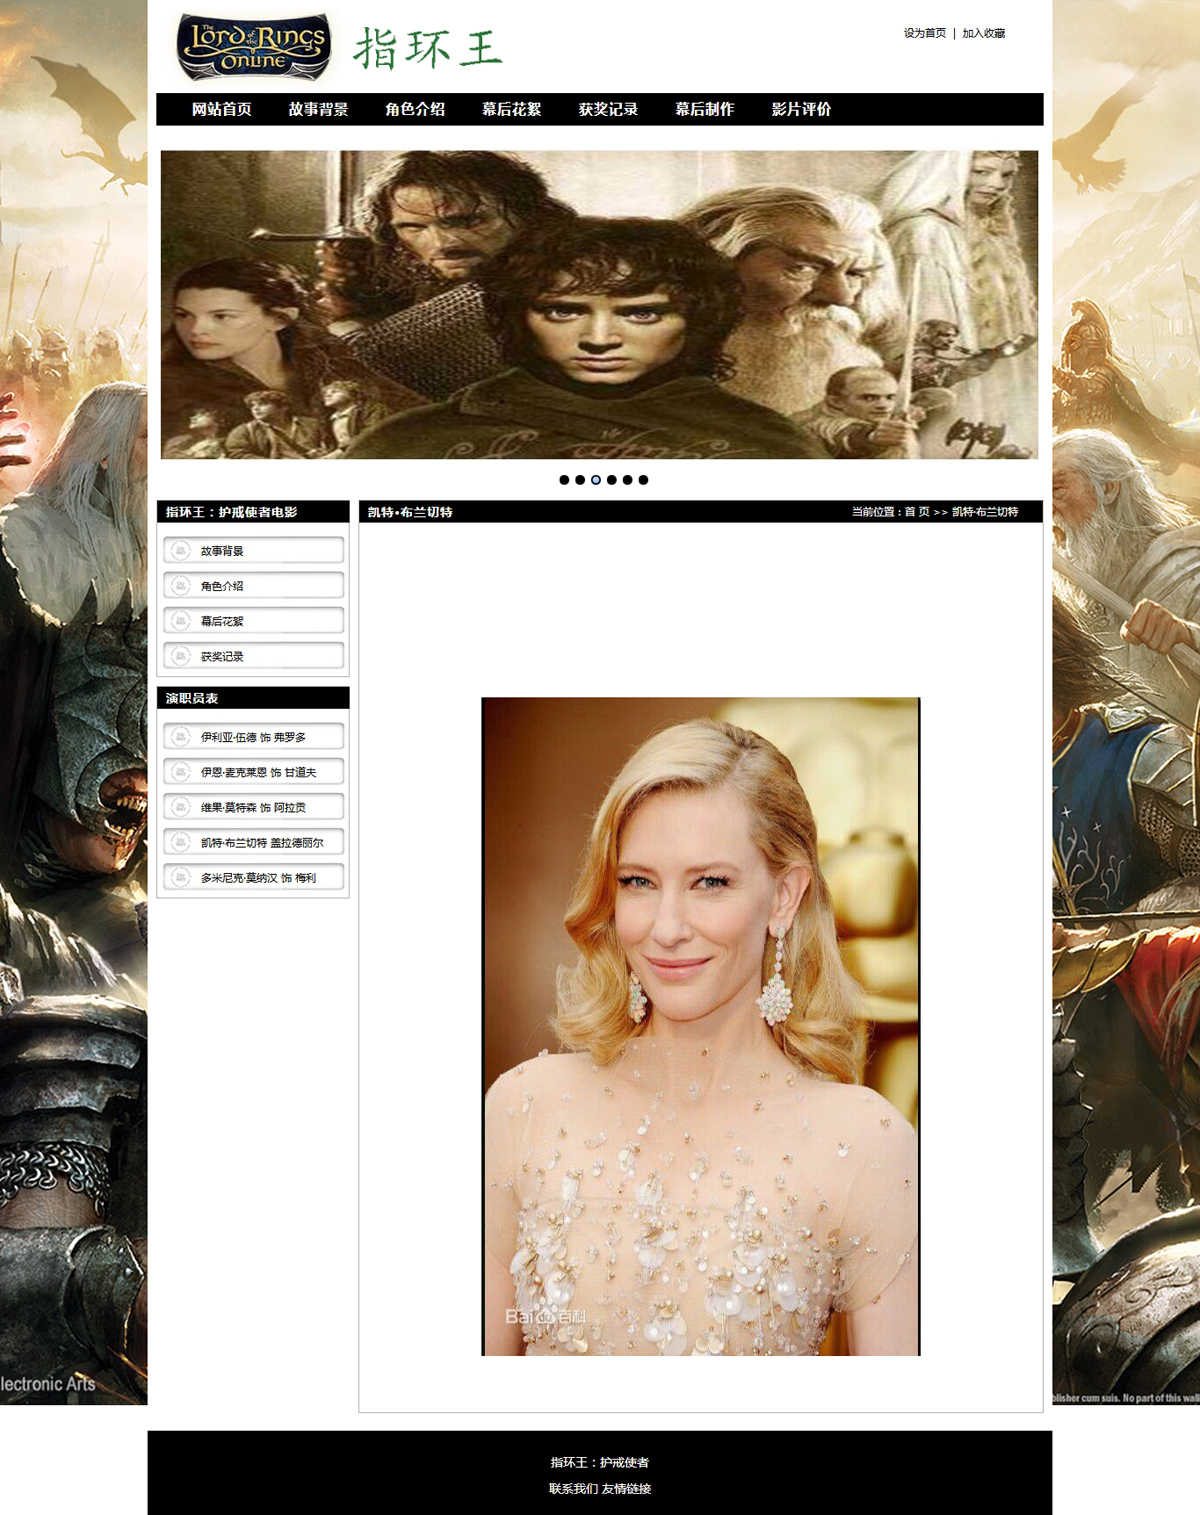Open the 角色介绍 button in left sidebar
This screenshot has height=1515, width=1200.
[x=254, y=586]
